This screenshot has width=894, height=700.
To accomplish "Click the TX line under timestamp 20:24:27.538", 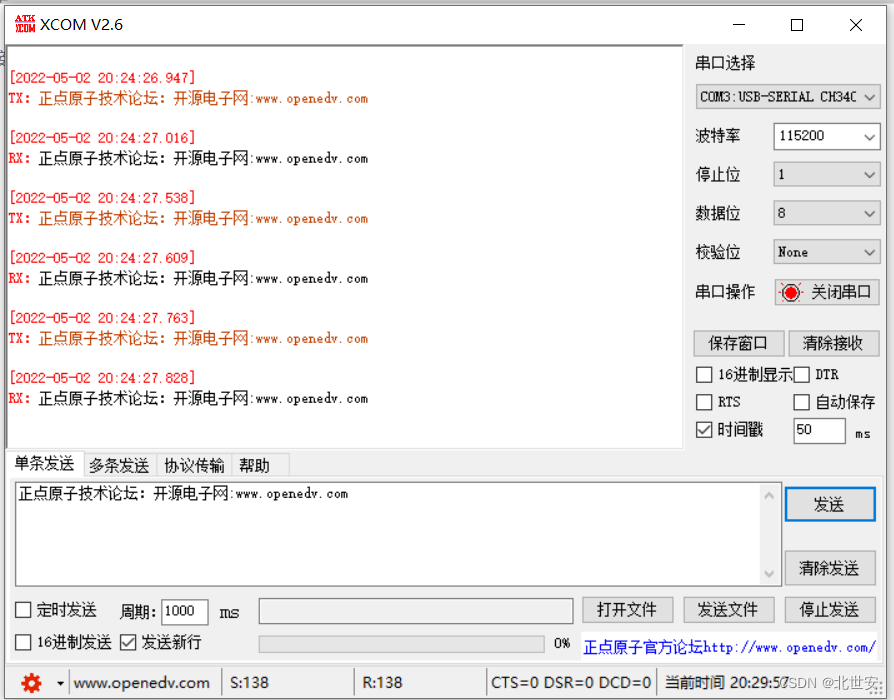I will point(188,218).
